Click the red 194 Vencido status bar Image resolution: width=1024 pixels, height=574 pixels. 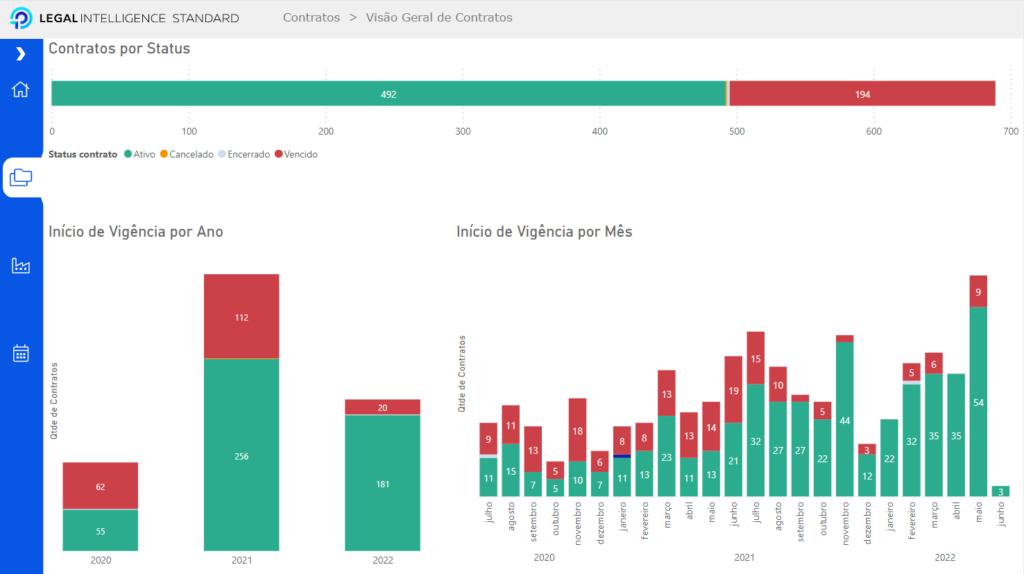(862, 94)
